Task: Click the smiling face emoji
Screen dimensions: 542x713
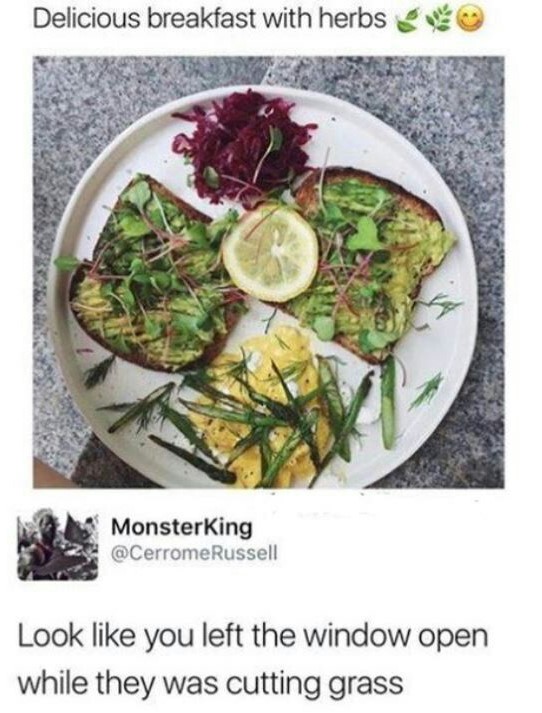Action: pos(467,21)
